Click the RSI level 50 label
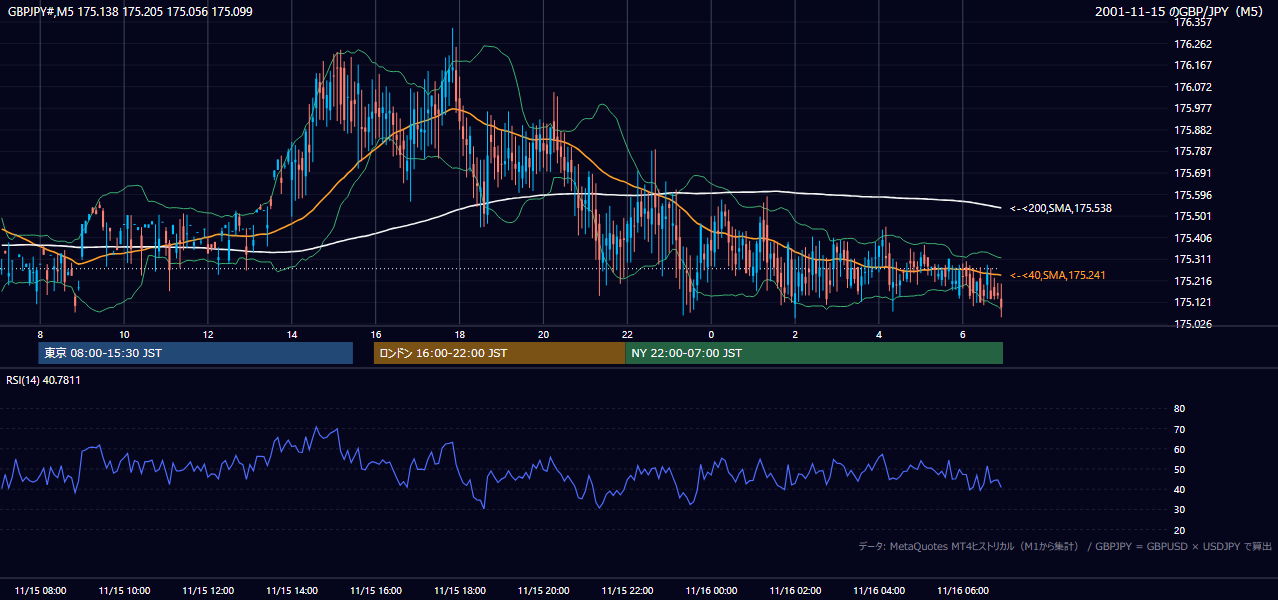 (1179, 469)
